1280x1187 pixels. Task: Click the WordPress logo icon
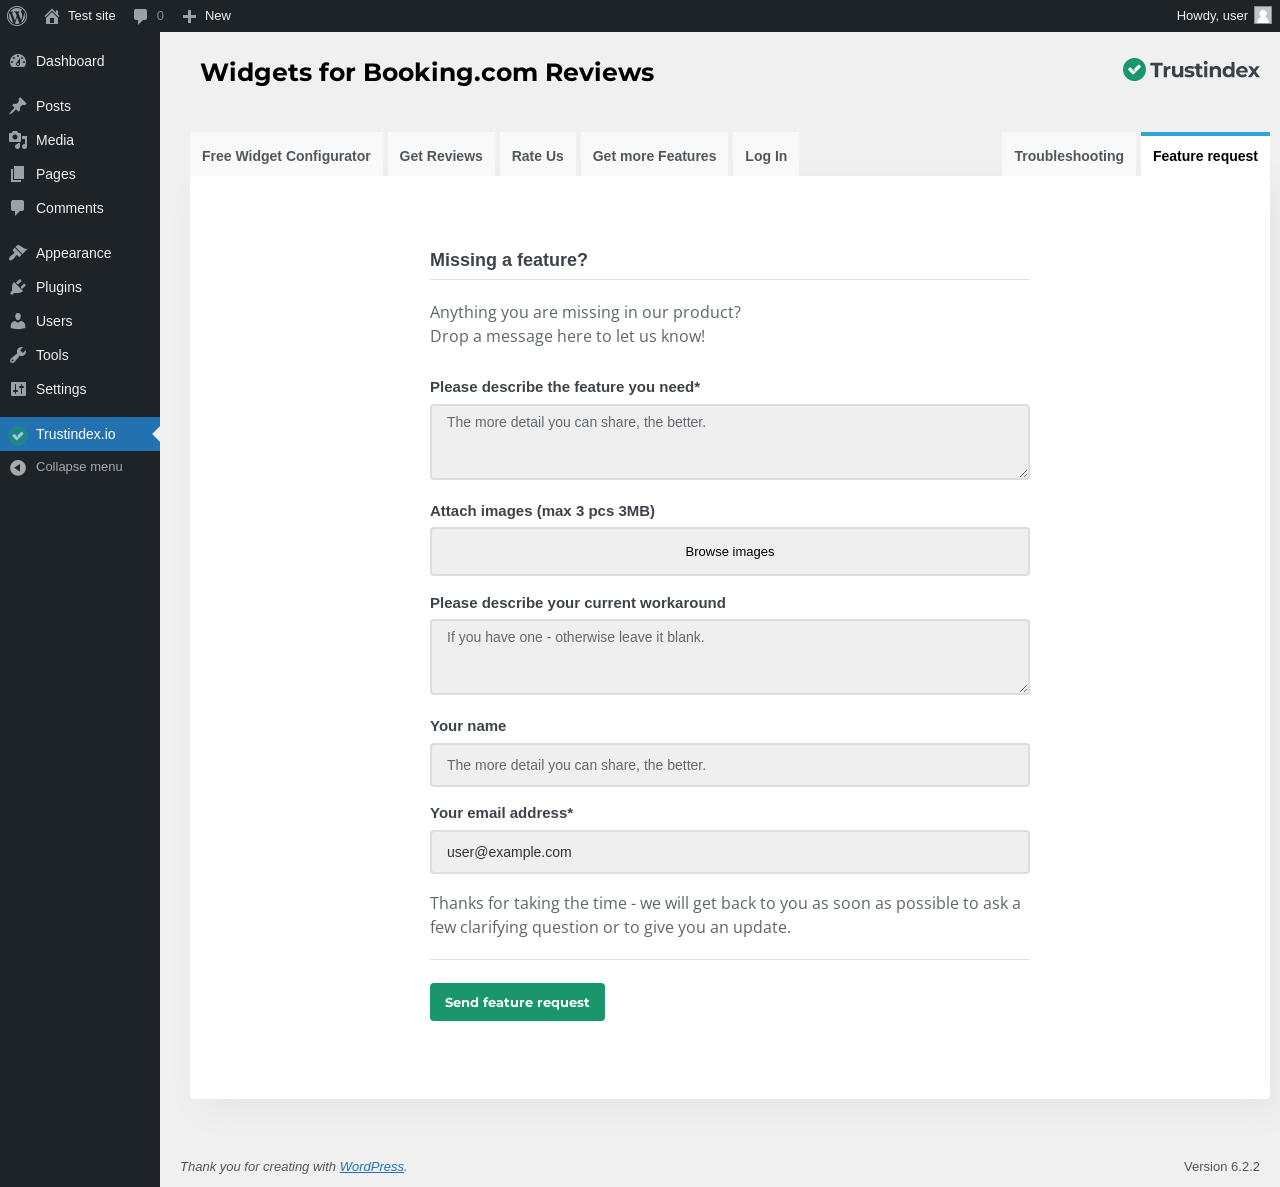coord(17,16)
